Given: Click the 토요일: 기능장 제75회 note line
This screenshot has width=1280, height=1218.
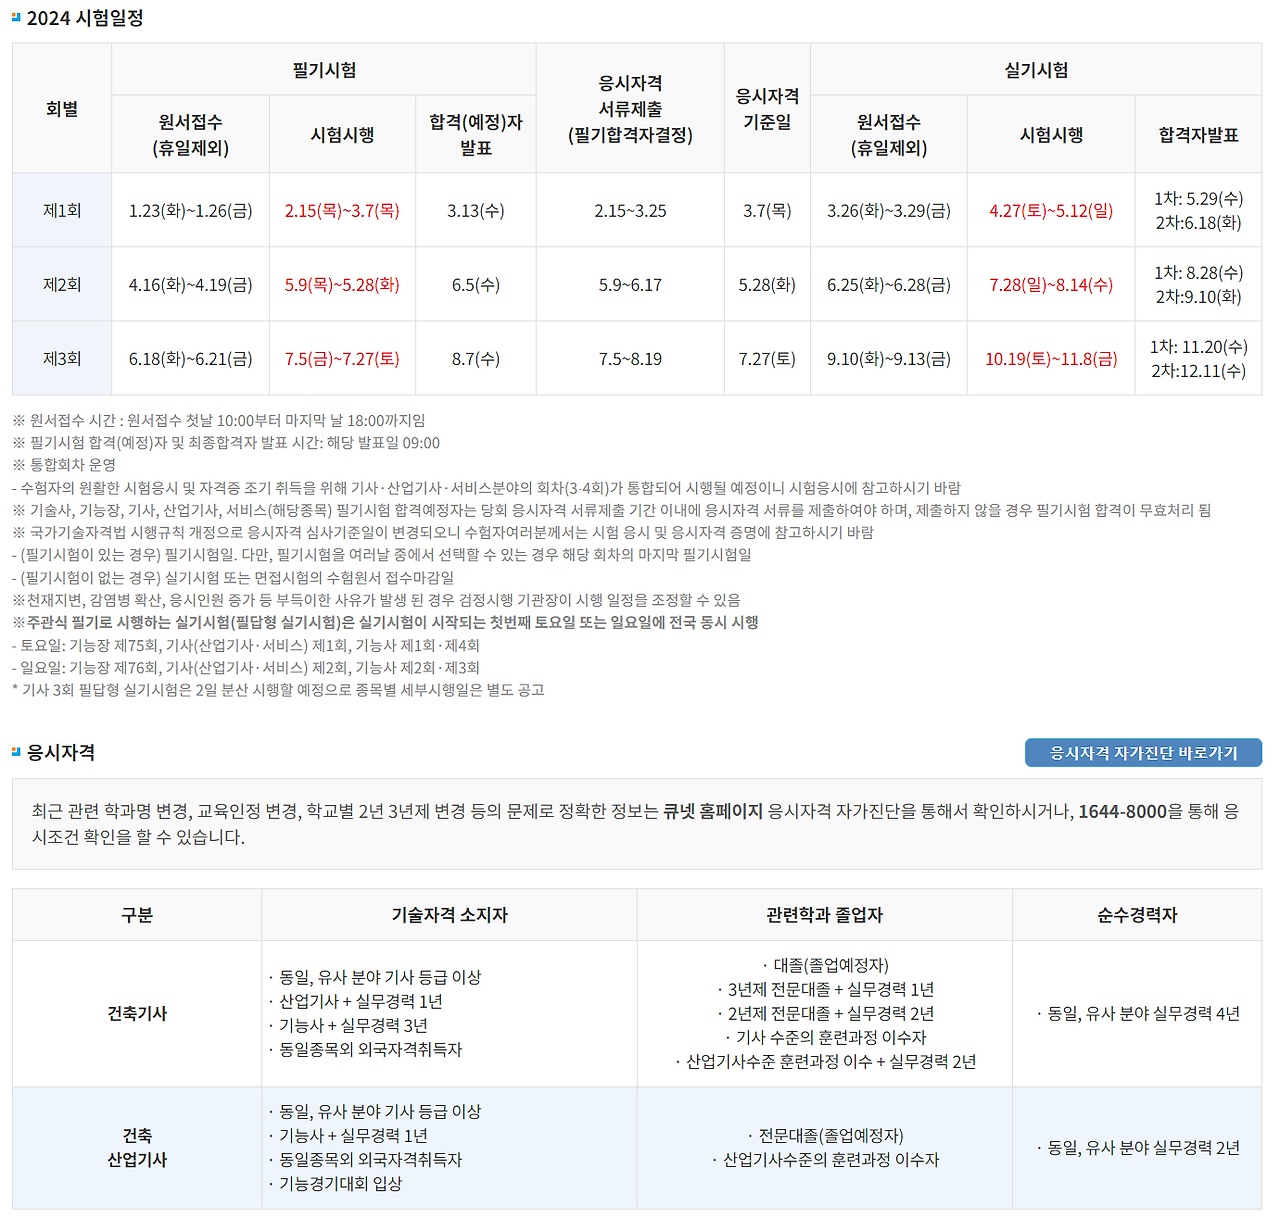Looking at the screenshot, I should [246, 645].
